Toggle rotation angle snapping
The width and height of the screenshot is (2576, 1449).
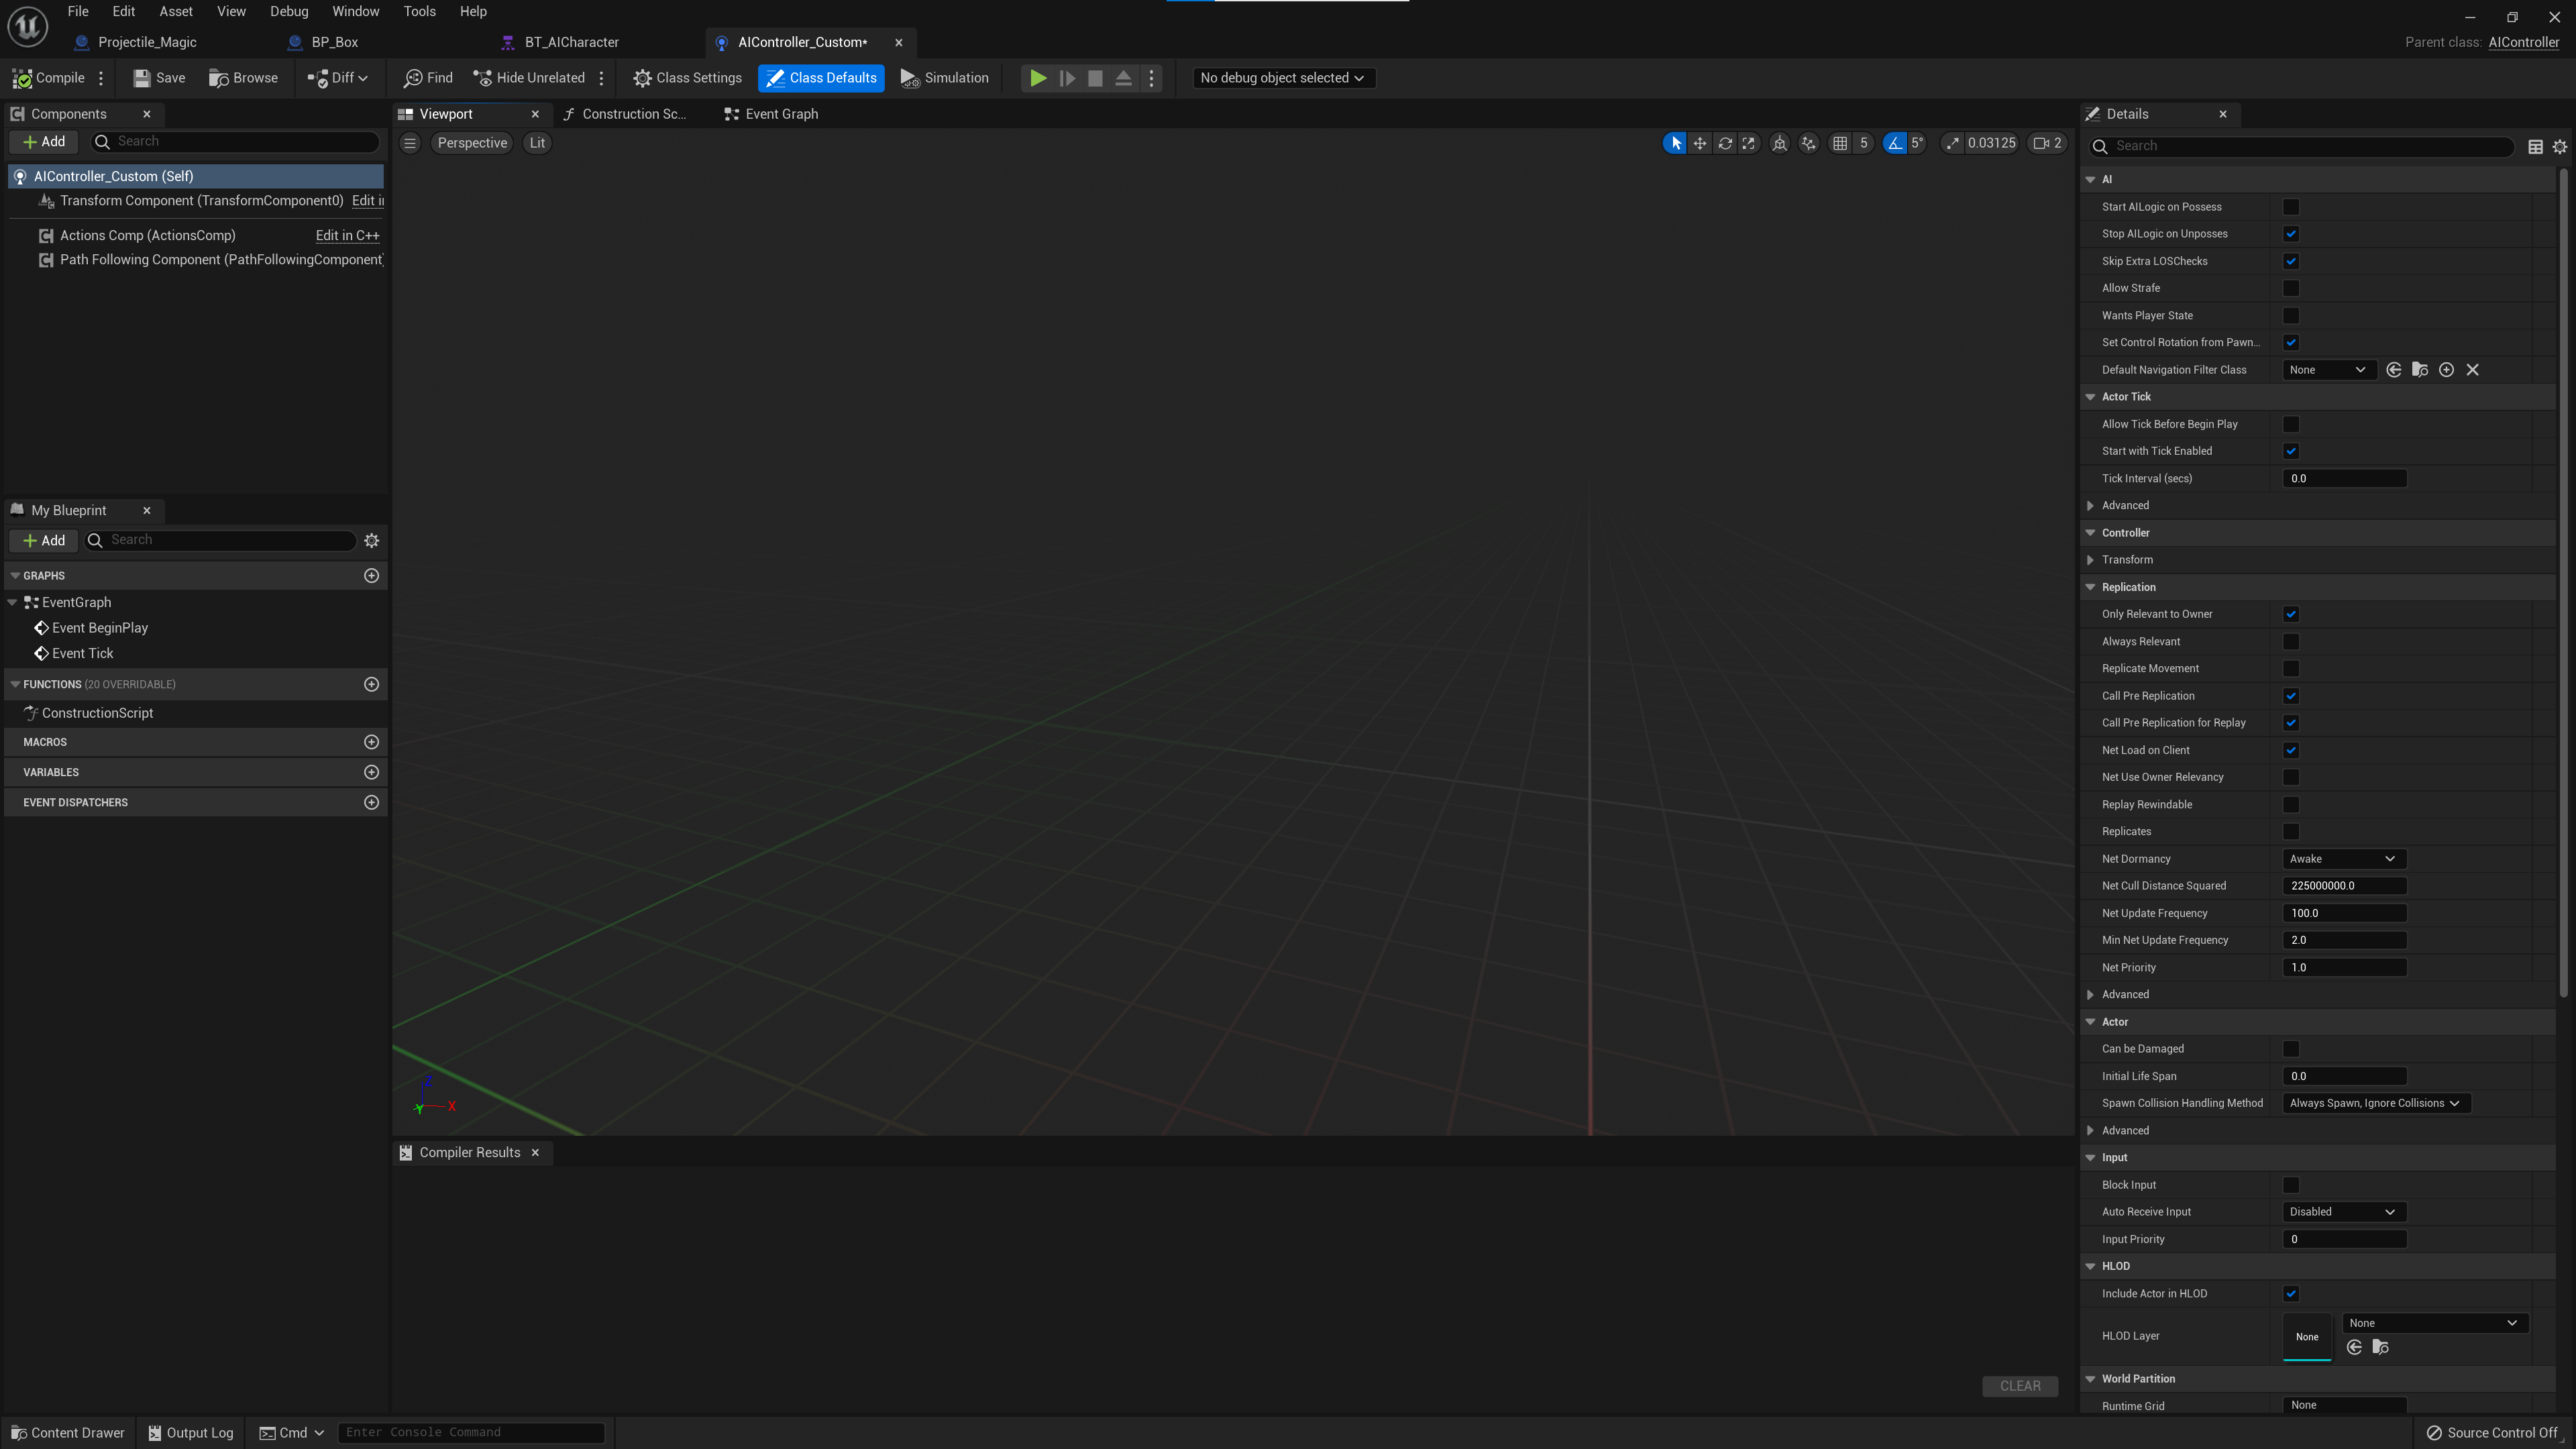pyautogui.click(x=1895, y=143)
